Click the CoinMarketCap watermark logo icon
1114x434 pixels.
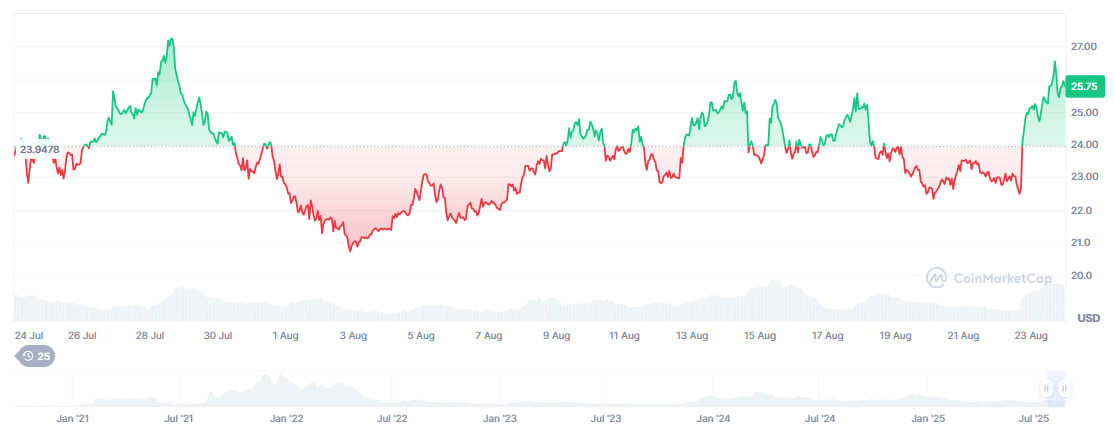[937, 277]
